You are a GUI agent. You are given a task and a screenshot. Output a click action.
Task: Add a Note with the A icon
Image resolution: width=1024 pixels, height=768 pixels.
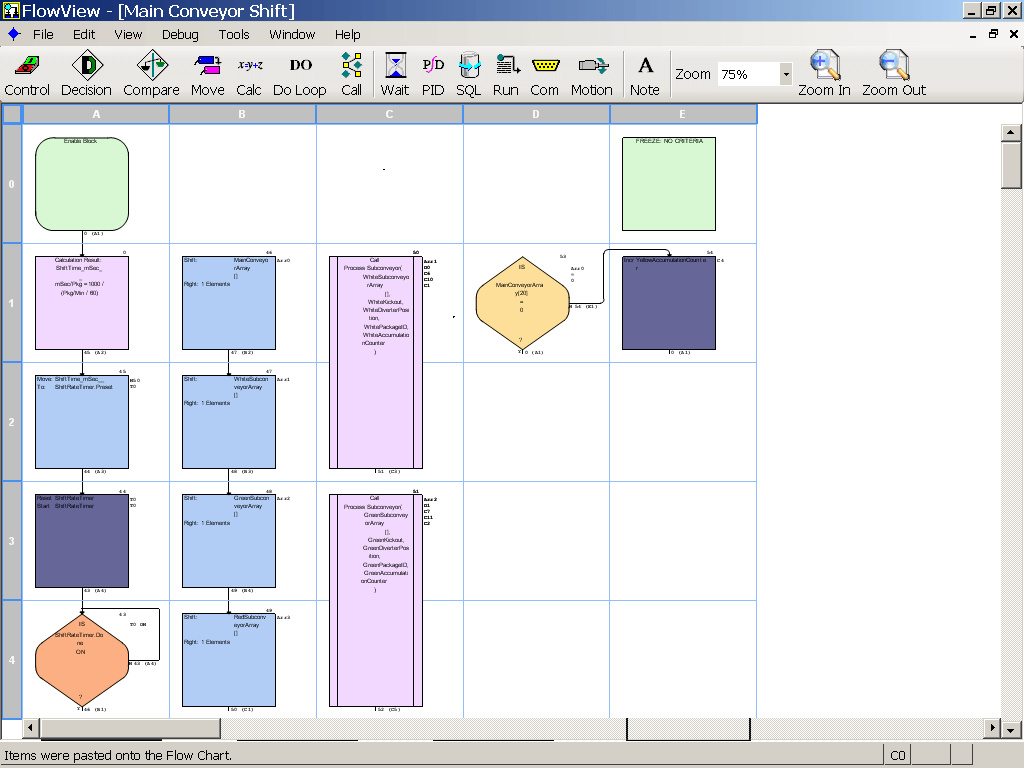click(x=645, y=74)
